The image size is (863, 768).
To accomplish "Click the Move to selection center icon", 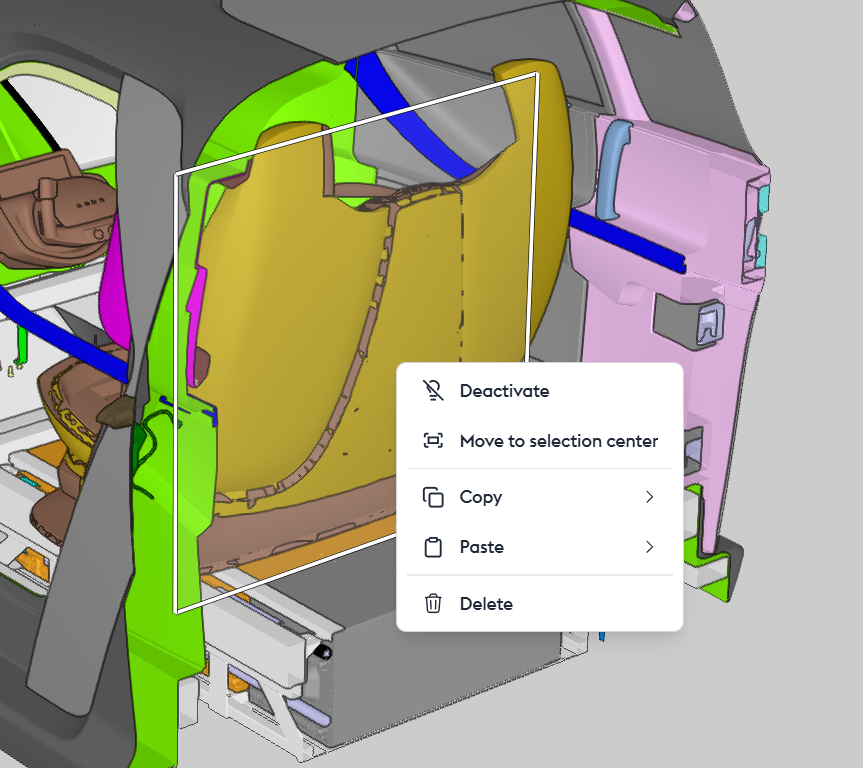I will [433, 441].
